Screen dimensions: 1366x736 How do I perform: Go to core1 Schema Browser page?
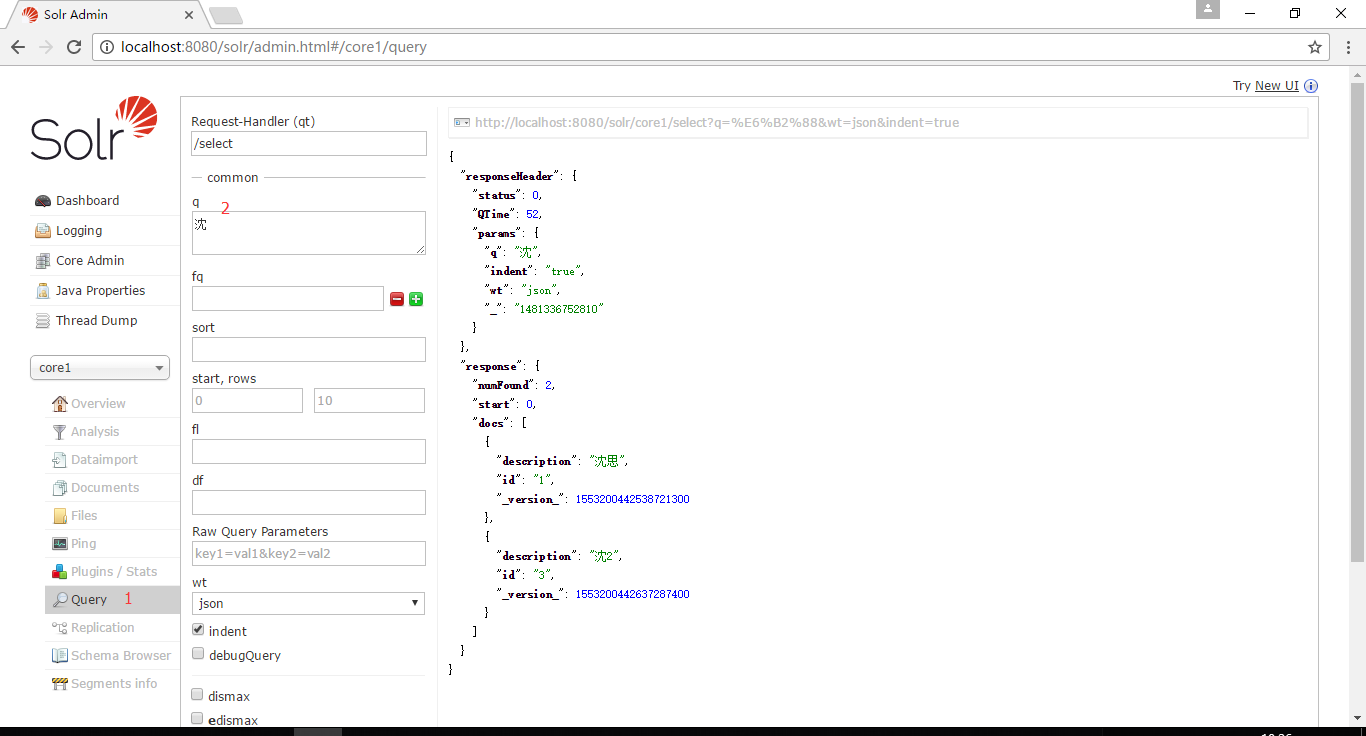(121, 656)
